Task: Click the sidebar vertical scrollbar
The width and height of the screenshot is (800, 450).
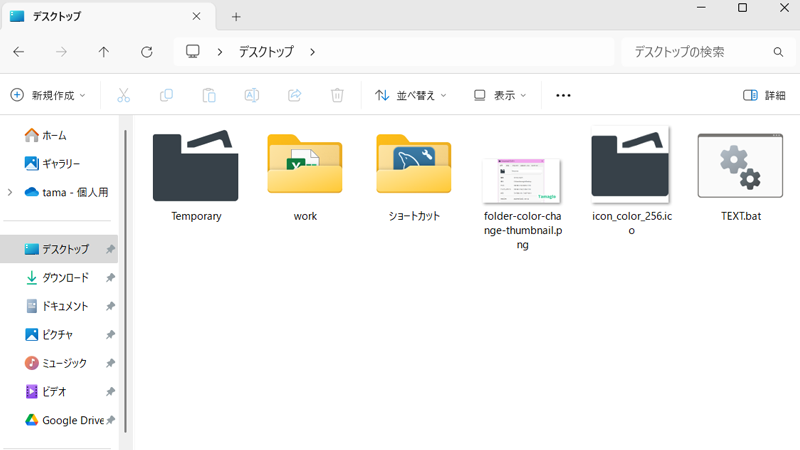Action: tap(126, 282)
